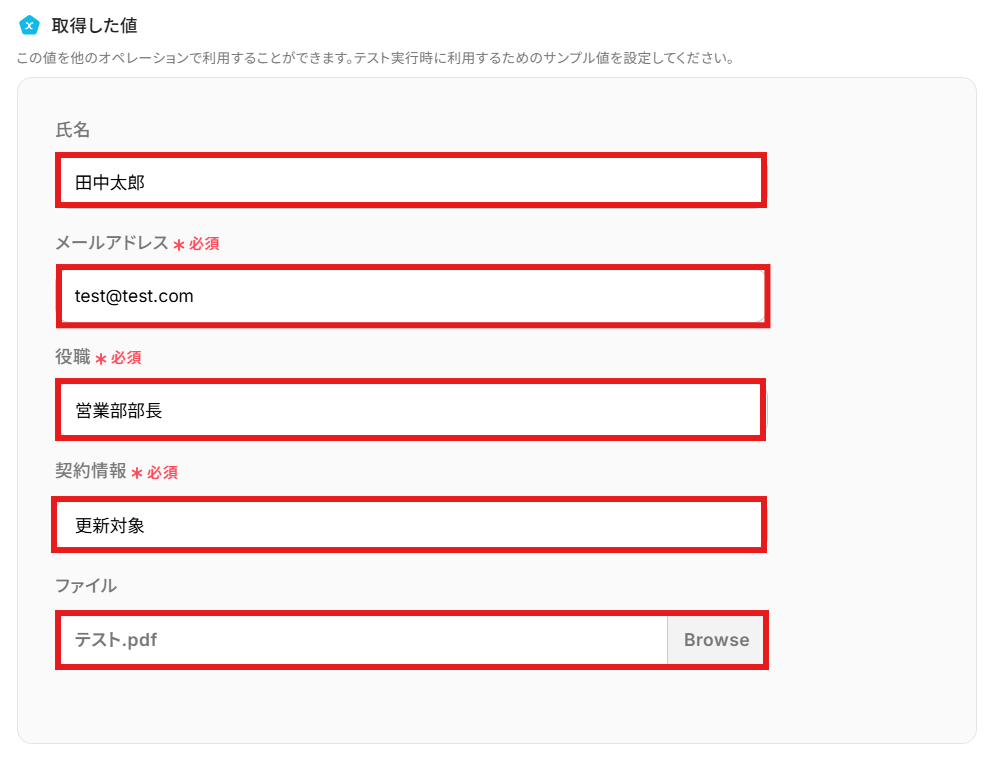Click the red asterisk next to 契約情報
Image resolution: width=1003 pixels, height=760 pixels.
(x=137, y=473)
